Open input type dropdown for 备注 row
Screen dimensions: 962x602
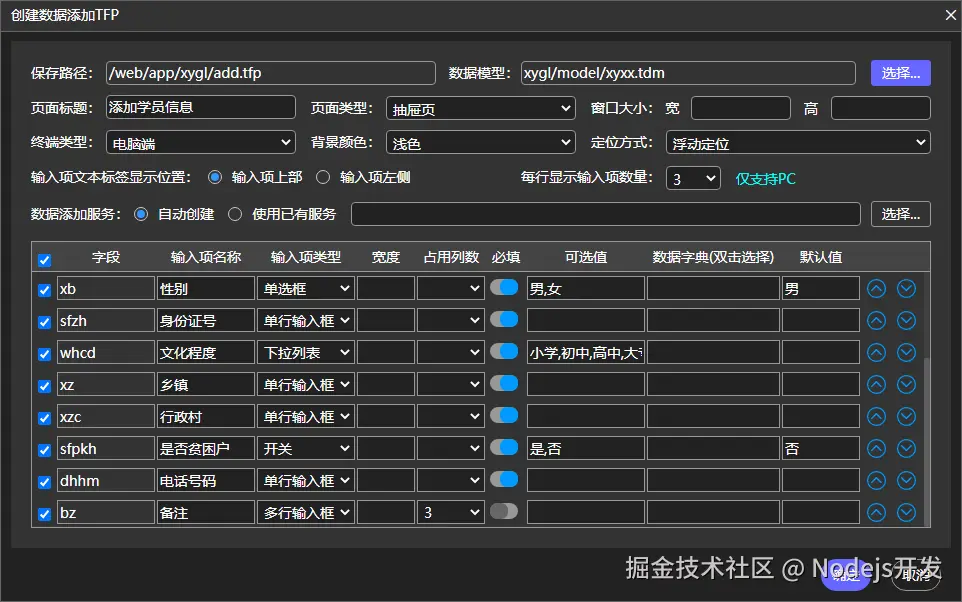click(x=306, y=512)
